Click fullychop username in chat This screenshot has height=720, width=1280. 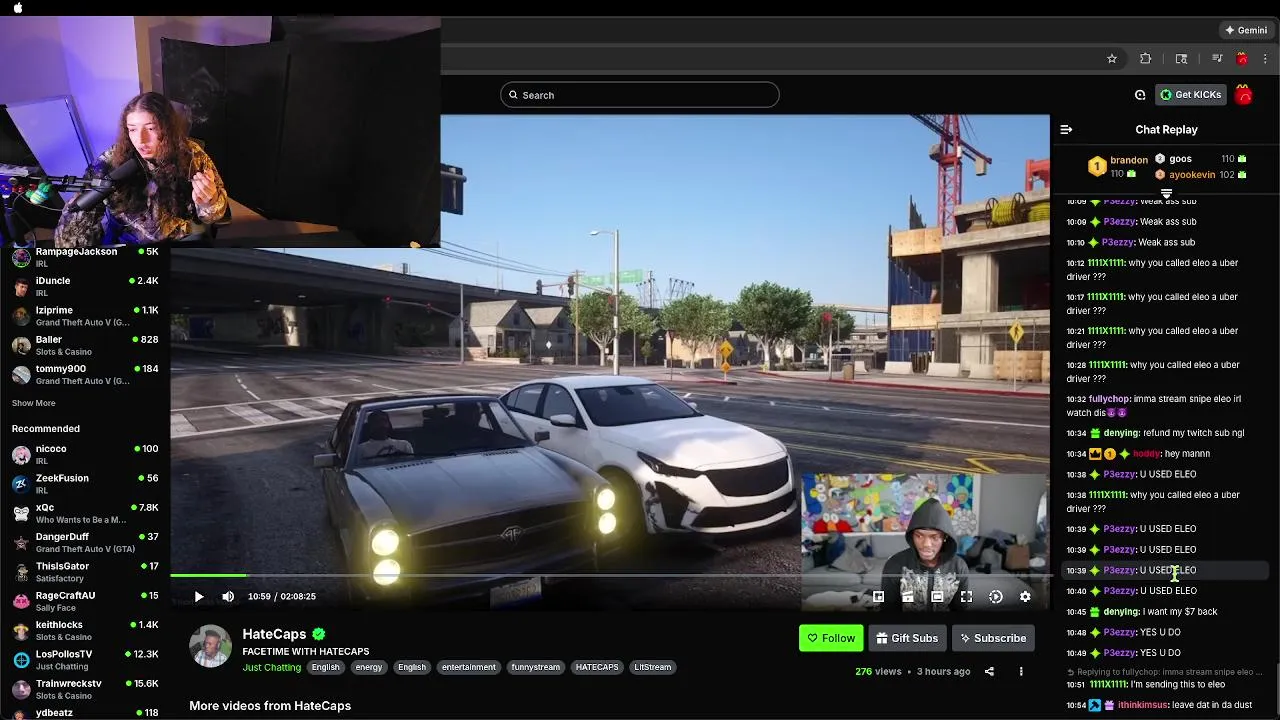click(1108, 399)
